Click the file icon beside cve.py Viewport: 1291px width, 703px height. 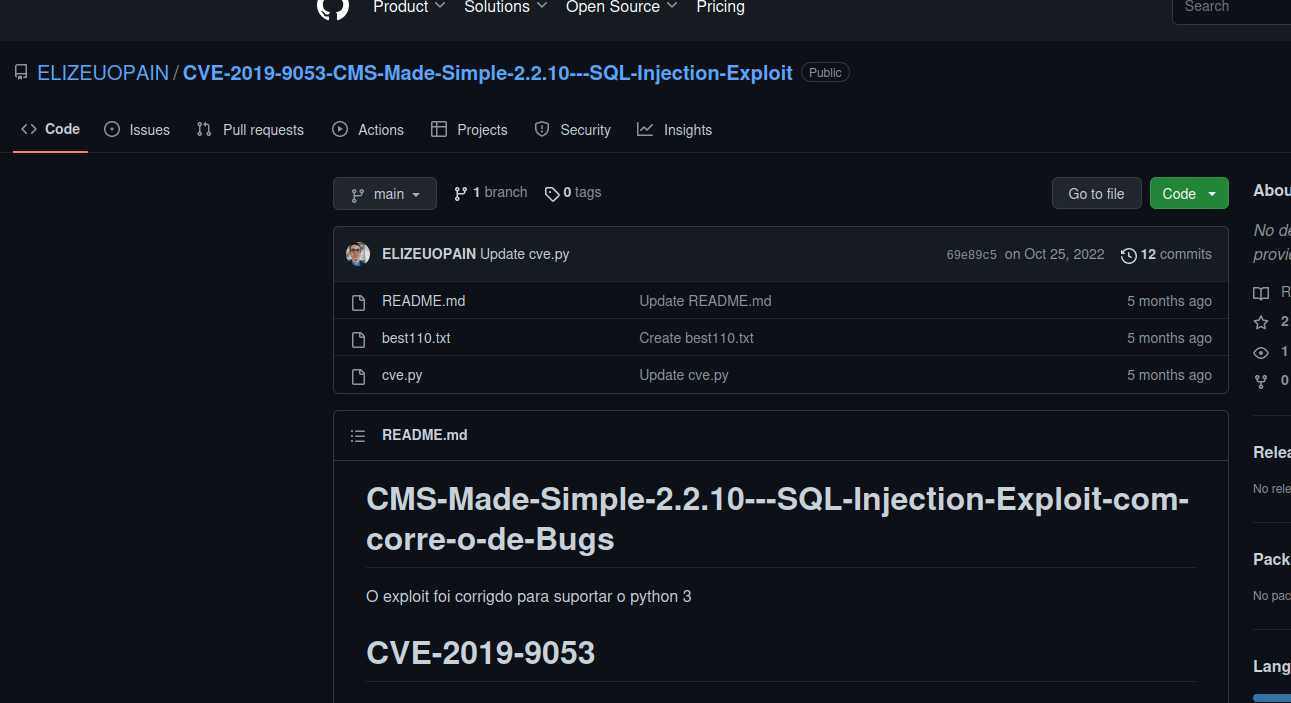point(359,376)
